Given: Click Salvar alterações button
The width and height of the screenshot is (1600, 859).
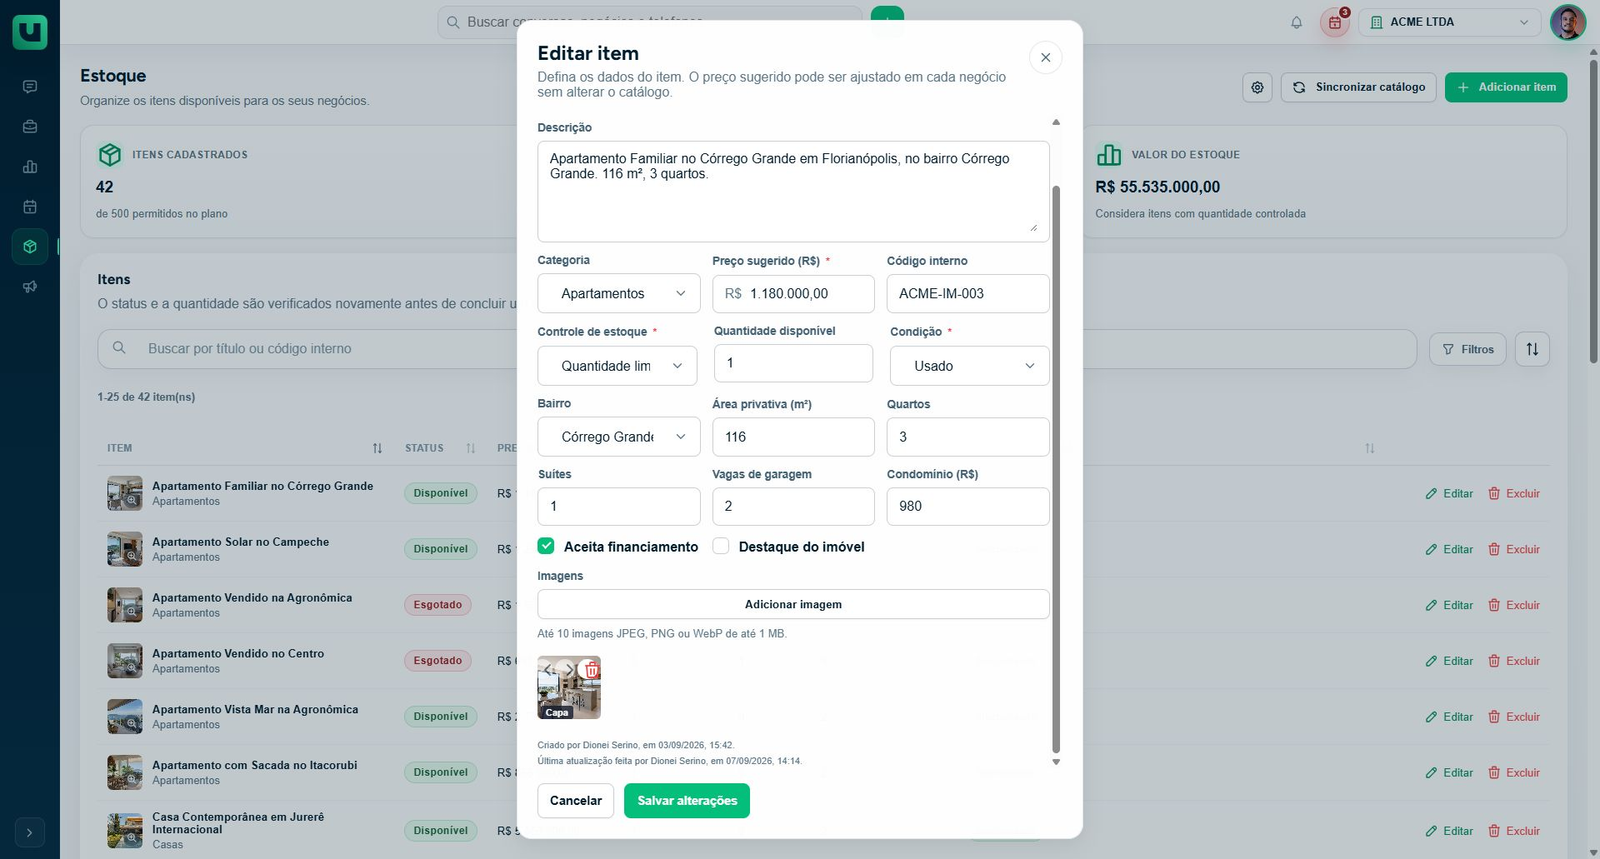Looking at the screenshot, I should click(x=687, y=801).
